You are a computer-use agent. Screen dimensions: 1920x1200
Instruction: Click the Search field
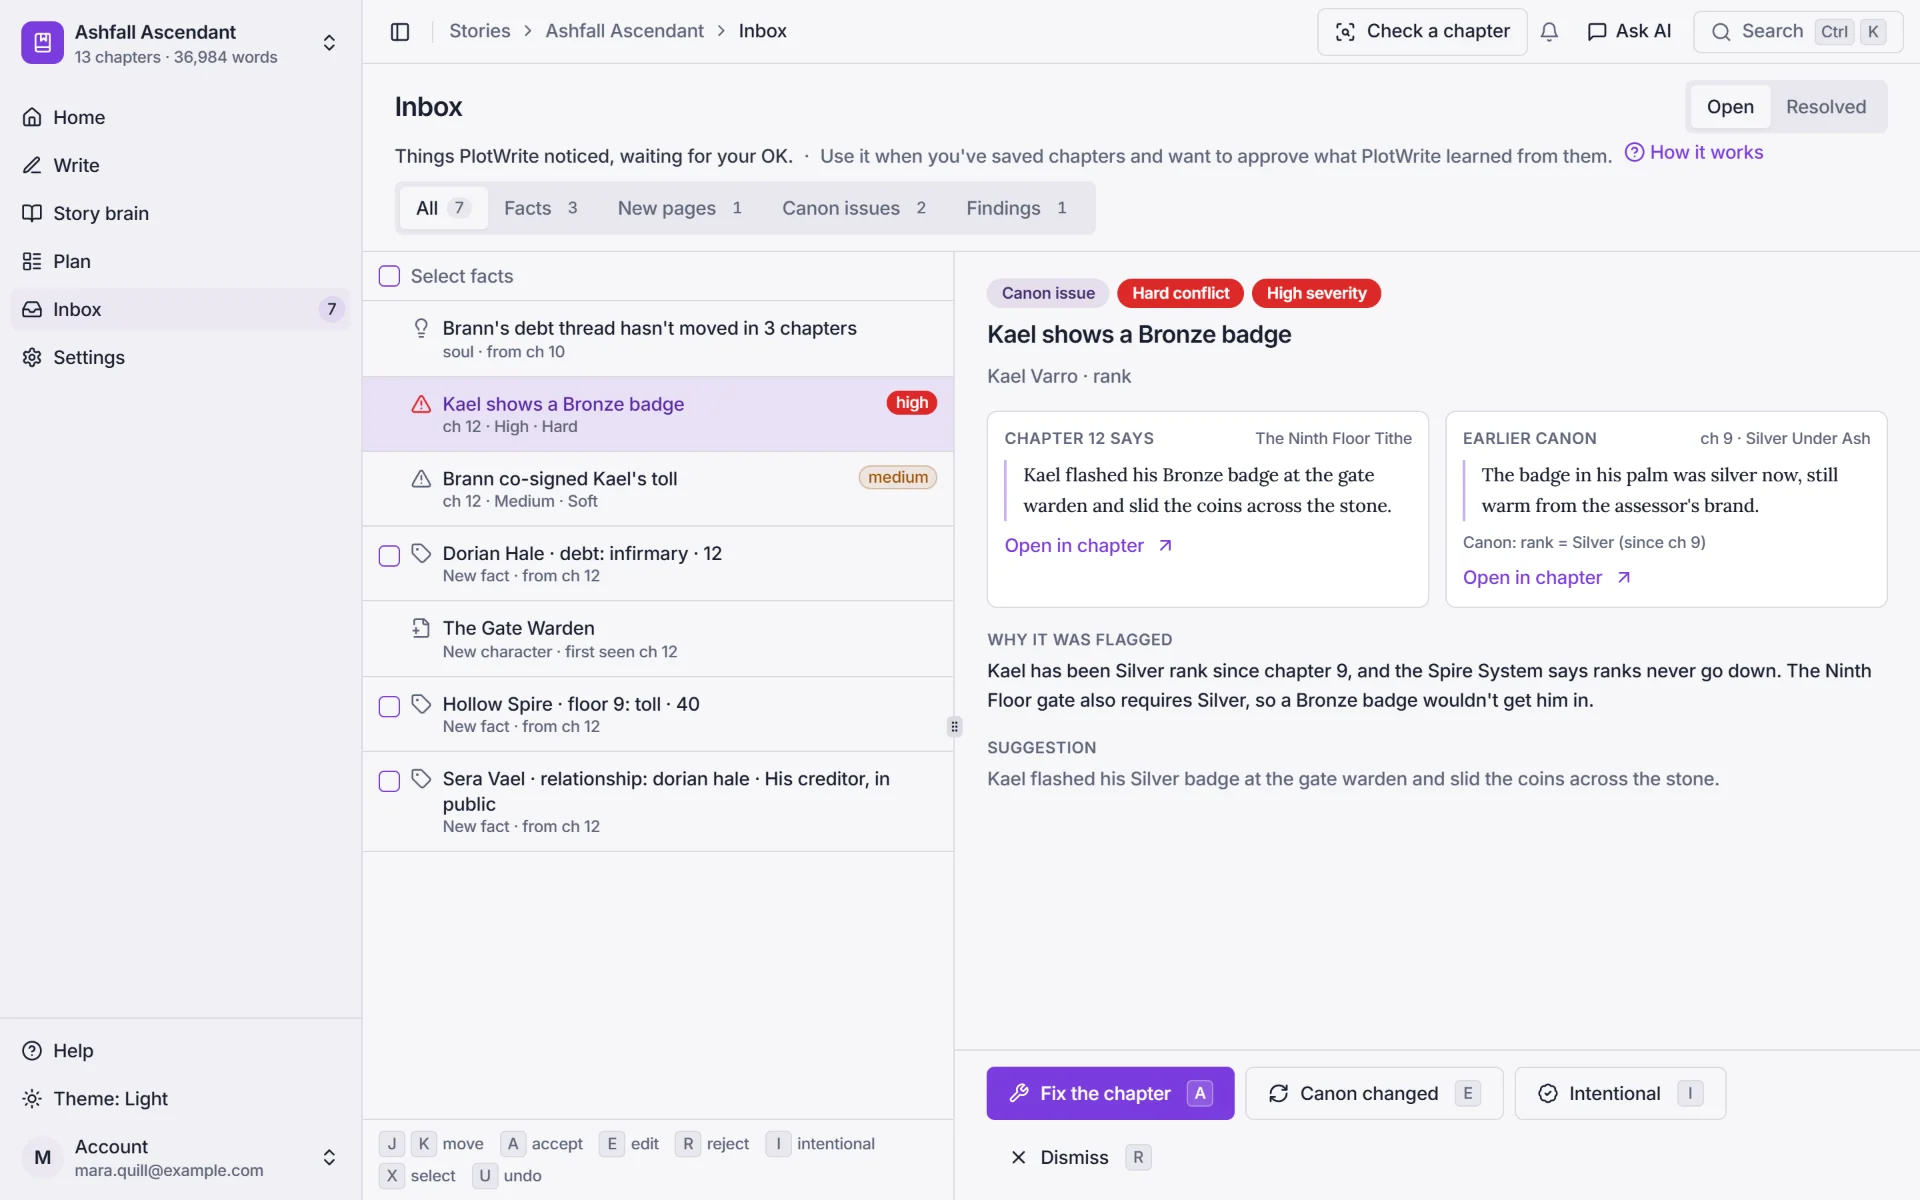[x=1798, y=32]
